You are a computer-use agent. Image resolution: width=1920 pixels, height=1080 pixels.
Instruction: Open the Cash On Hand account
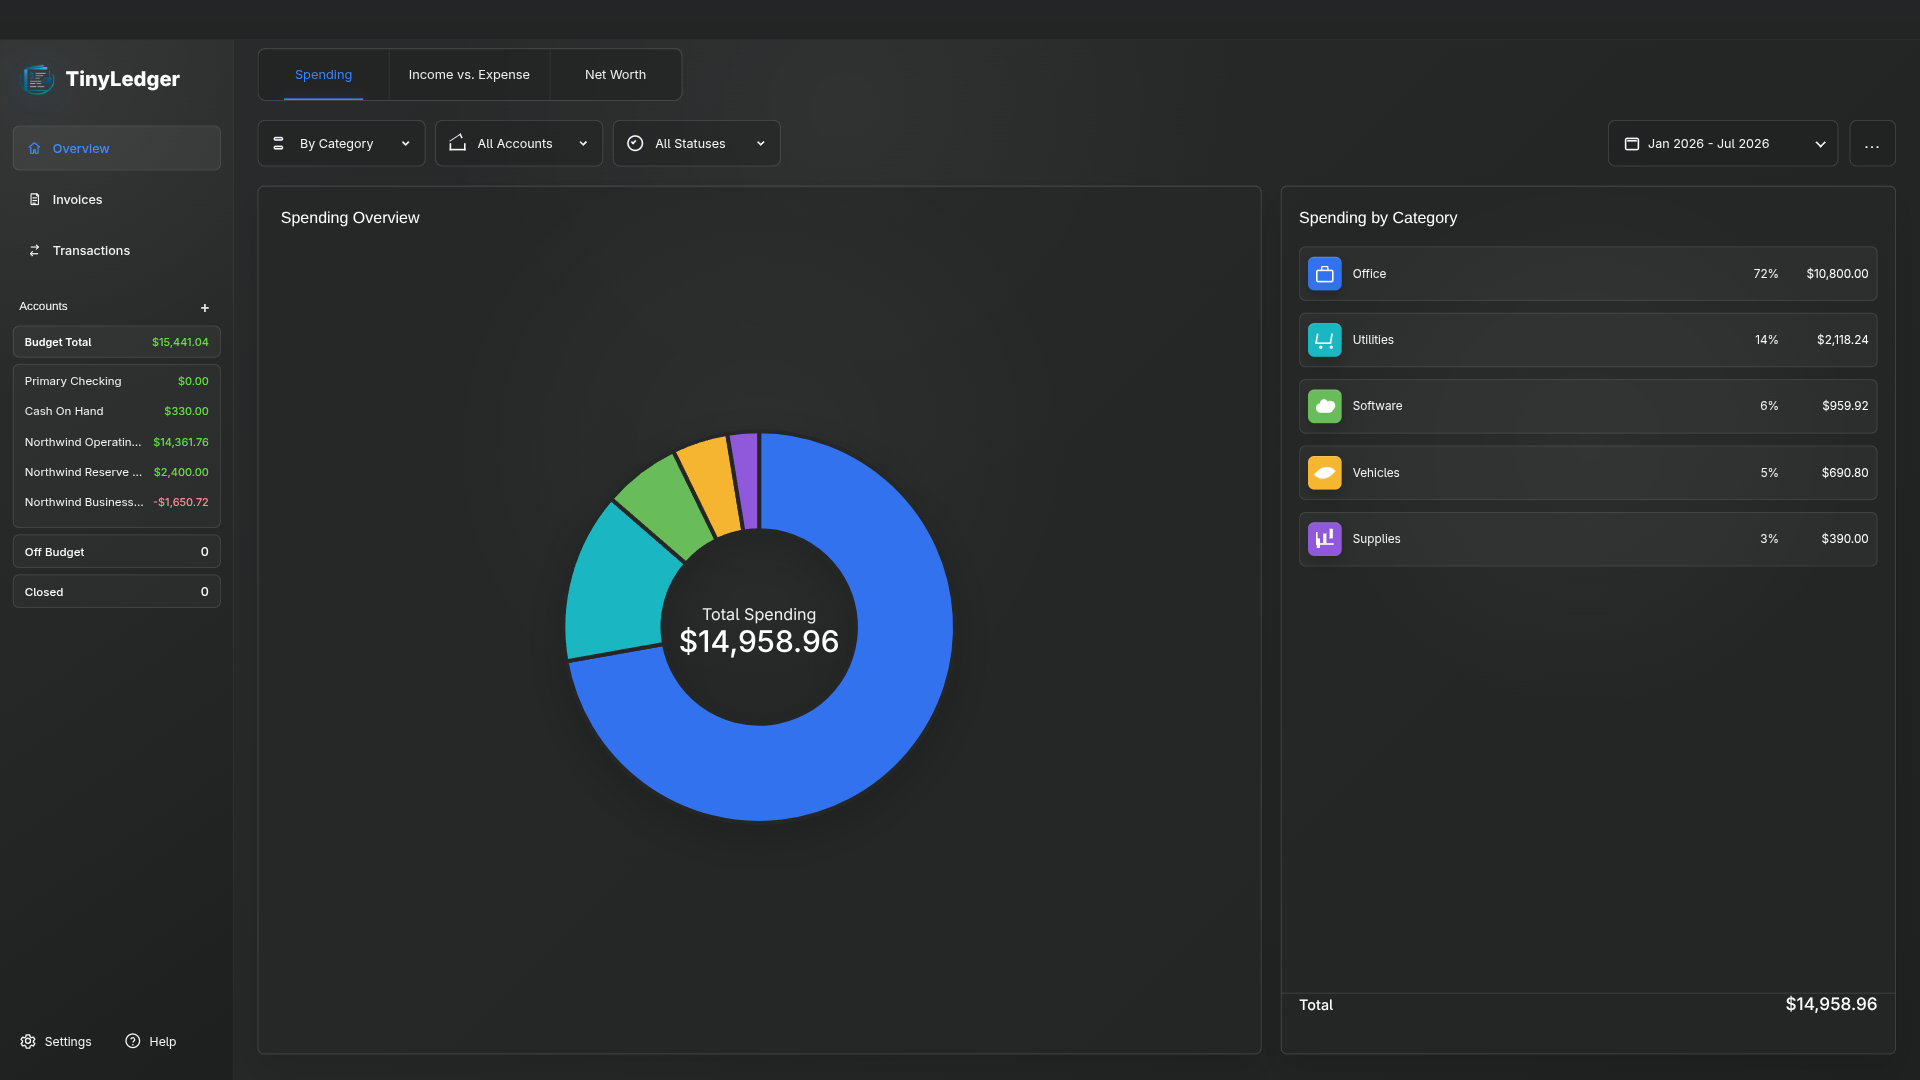tap(116, 411)
